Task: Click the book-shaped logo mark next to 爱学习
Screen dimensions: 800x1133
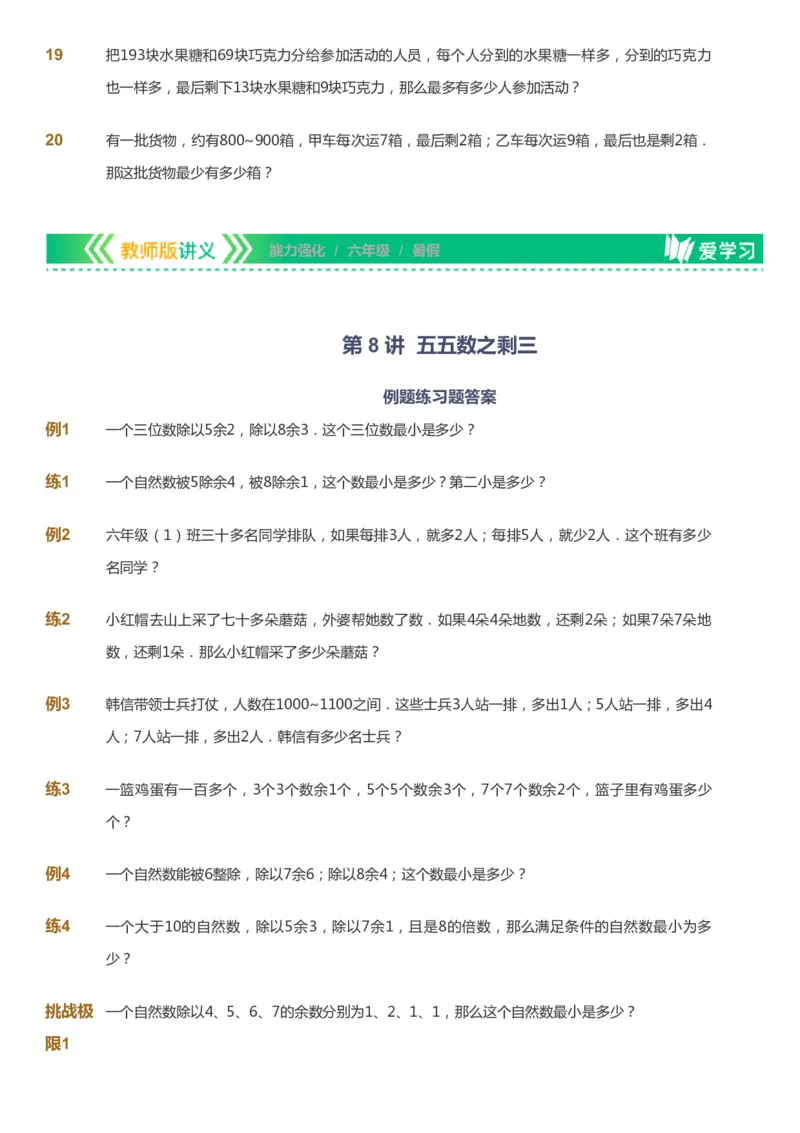Action: tap(681, 248)
